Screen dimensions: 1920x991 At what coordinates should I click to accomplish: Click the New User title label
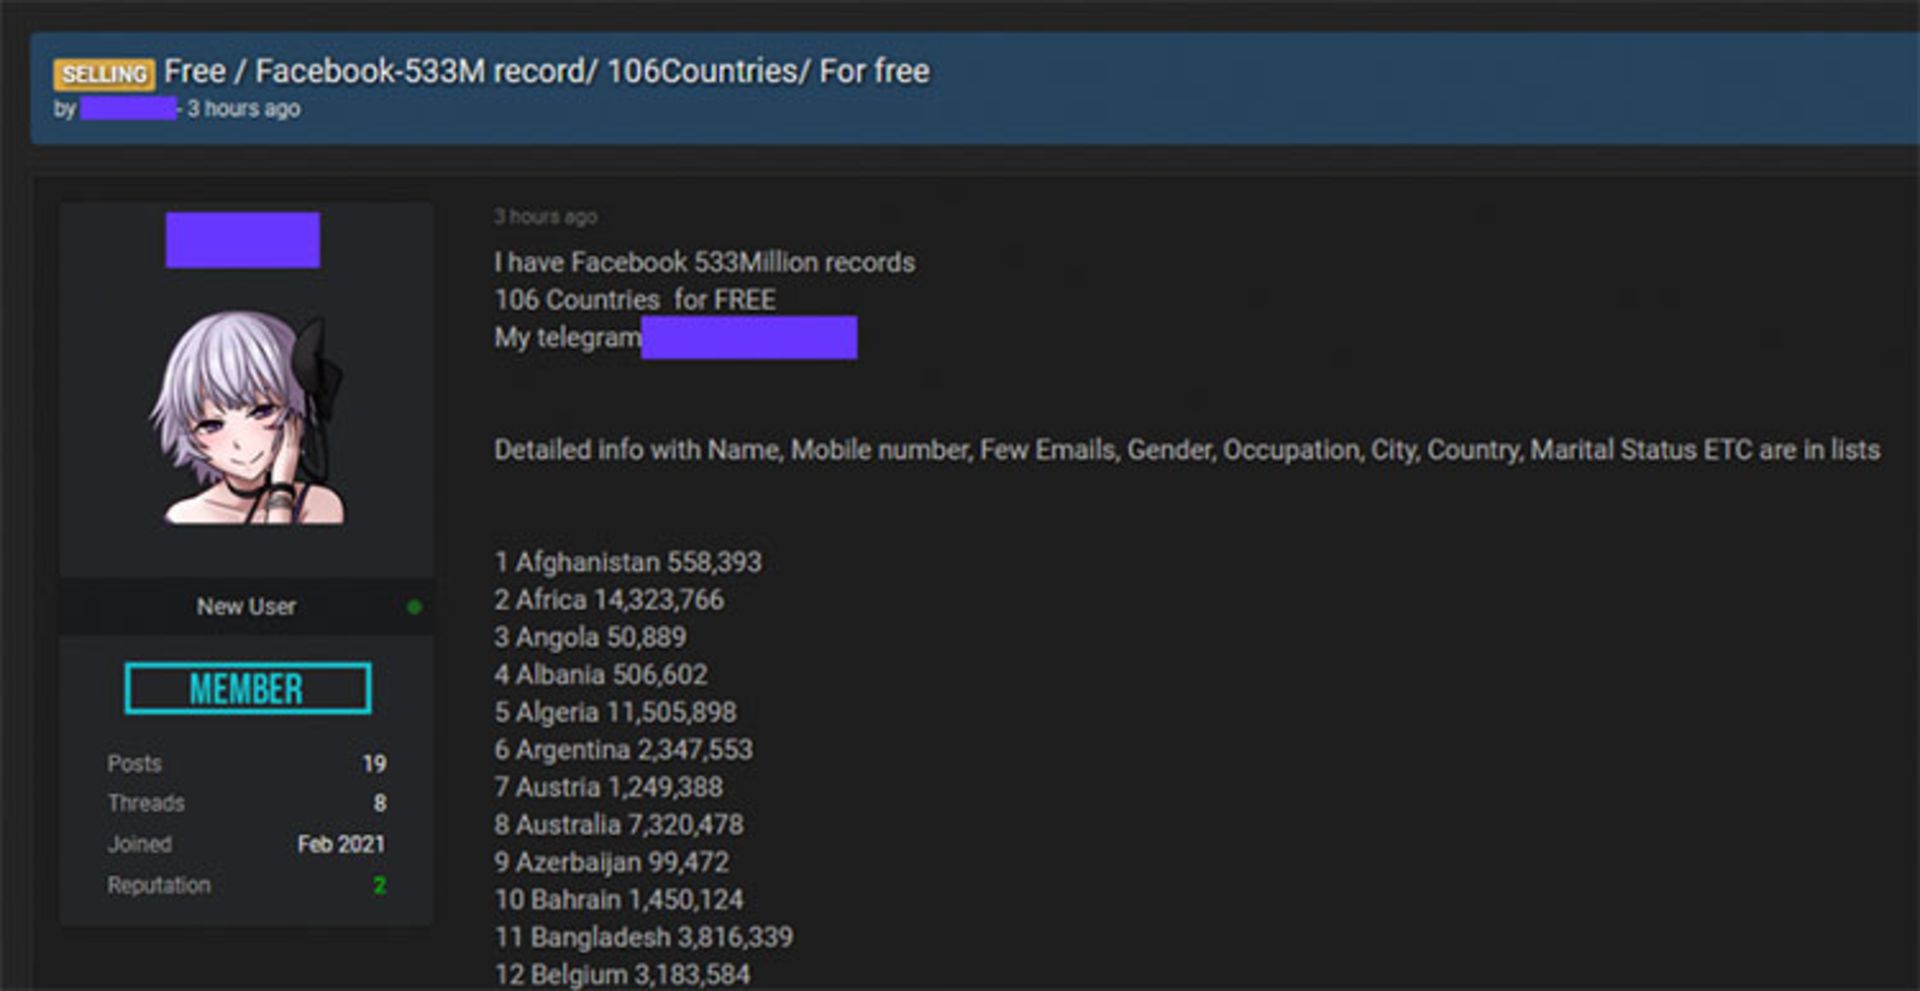(246, 607)
